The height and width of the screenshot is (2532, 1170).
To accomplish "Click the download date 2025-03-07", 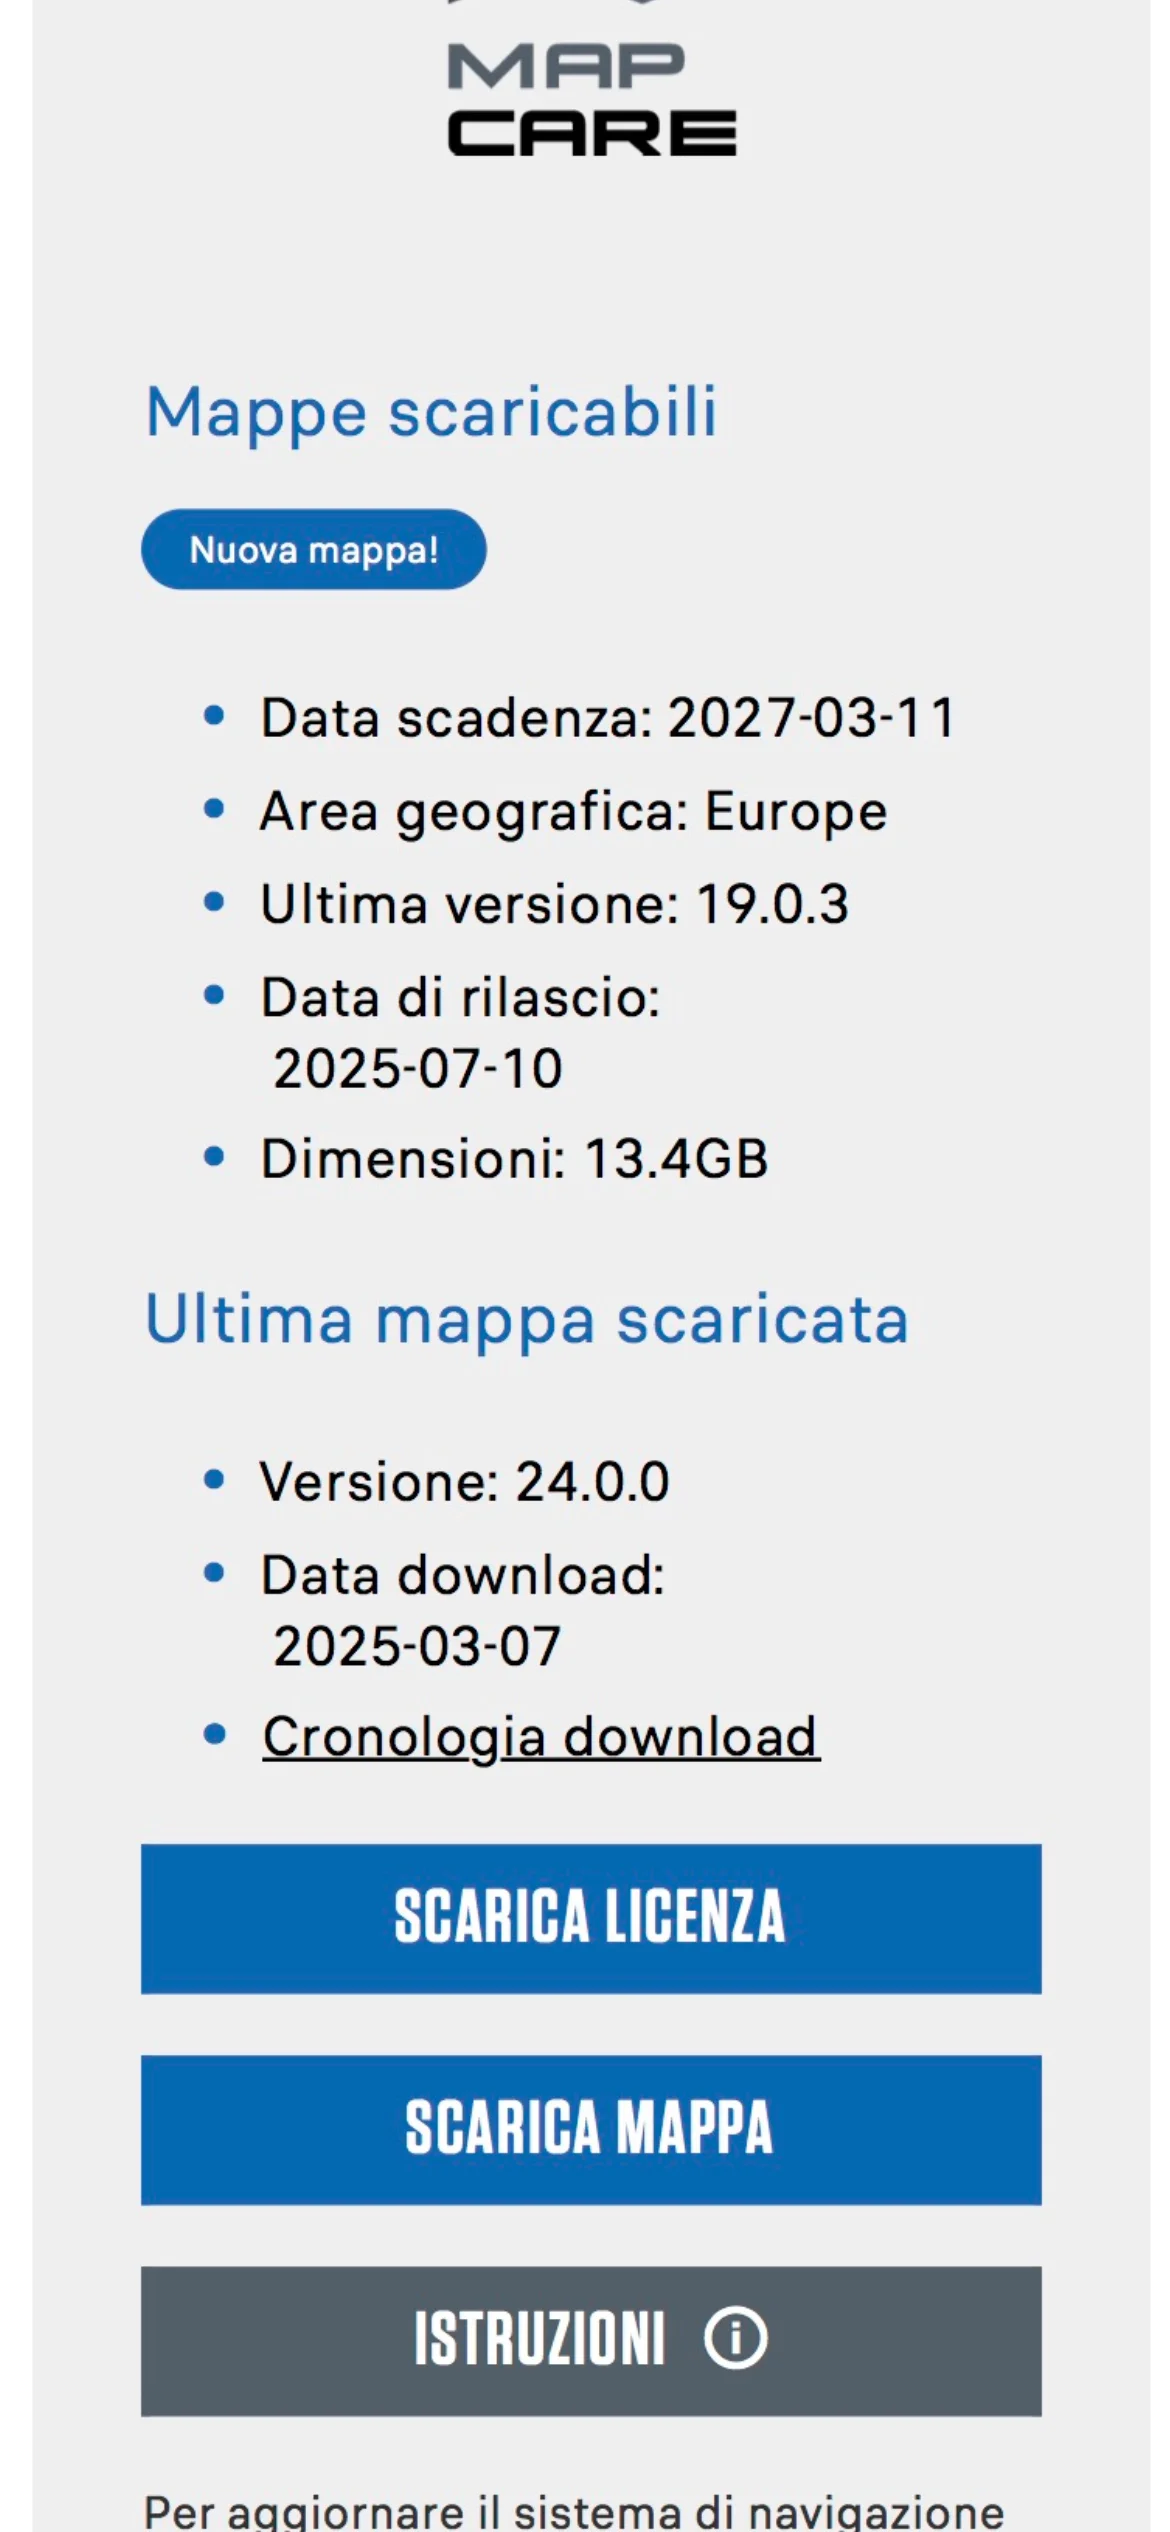I will [x=417, y=1646].
